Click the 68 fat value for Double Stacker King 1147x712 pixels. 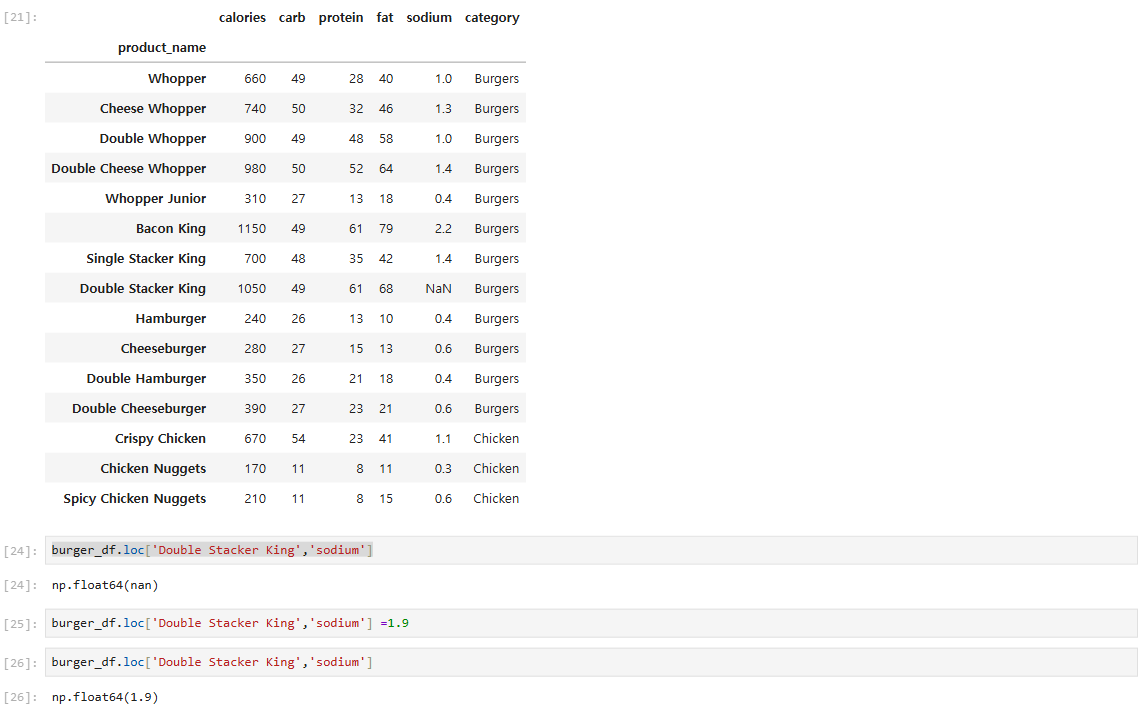[x=386, y=288]
